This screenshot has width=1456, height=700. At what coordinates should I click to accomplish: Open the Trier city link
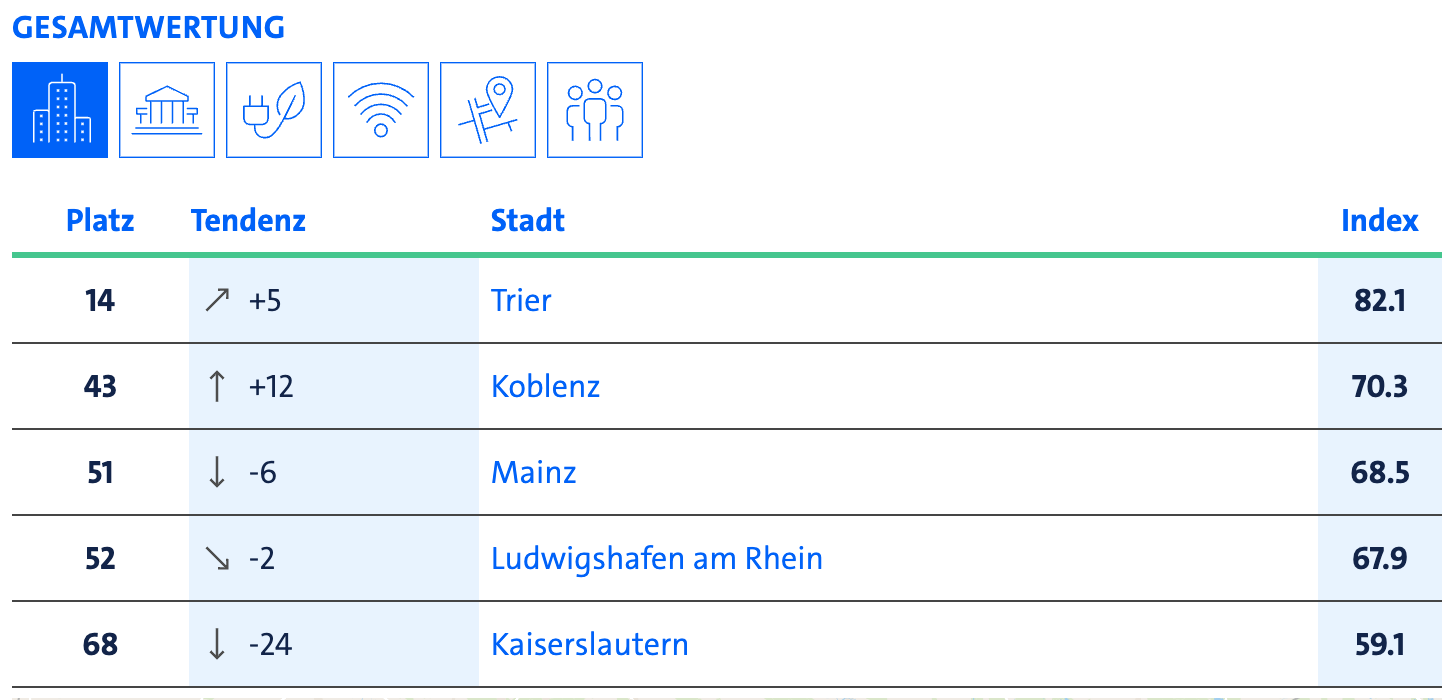click(521, 300)
